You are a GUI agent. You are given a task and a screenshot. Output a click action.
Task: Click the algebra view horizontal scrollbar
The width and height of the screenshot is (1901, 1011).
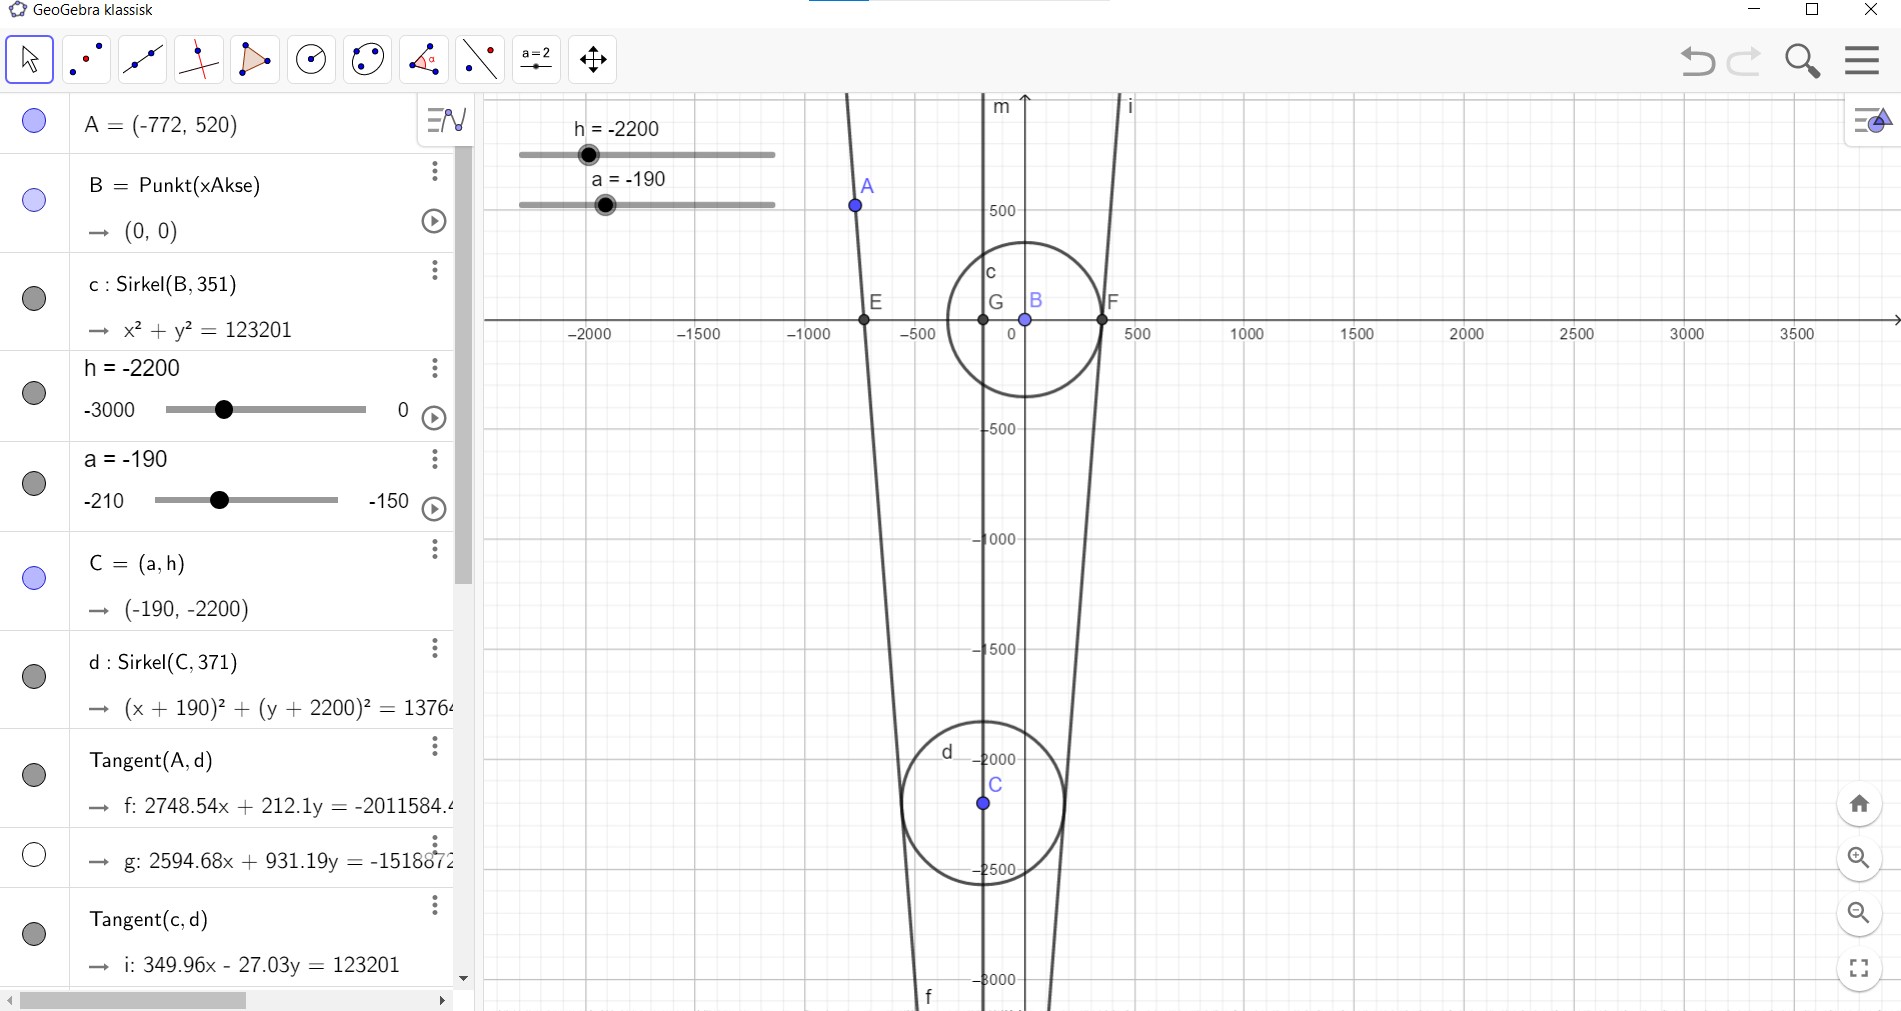point(133,1000)
